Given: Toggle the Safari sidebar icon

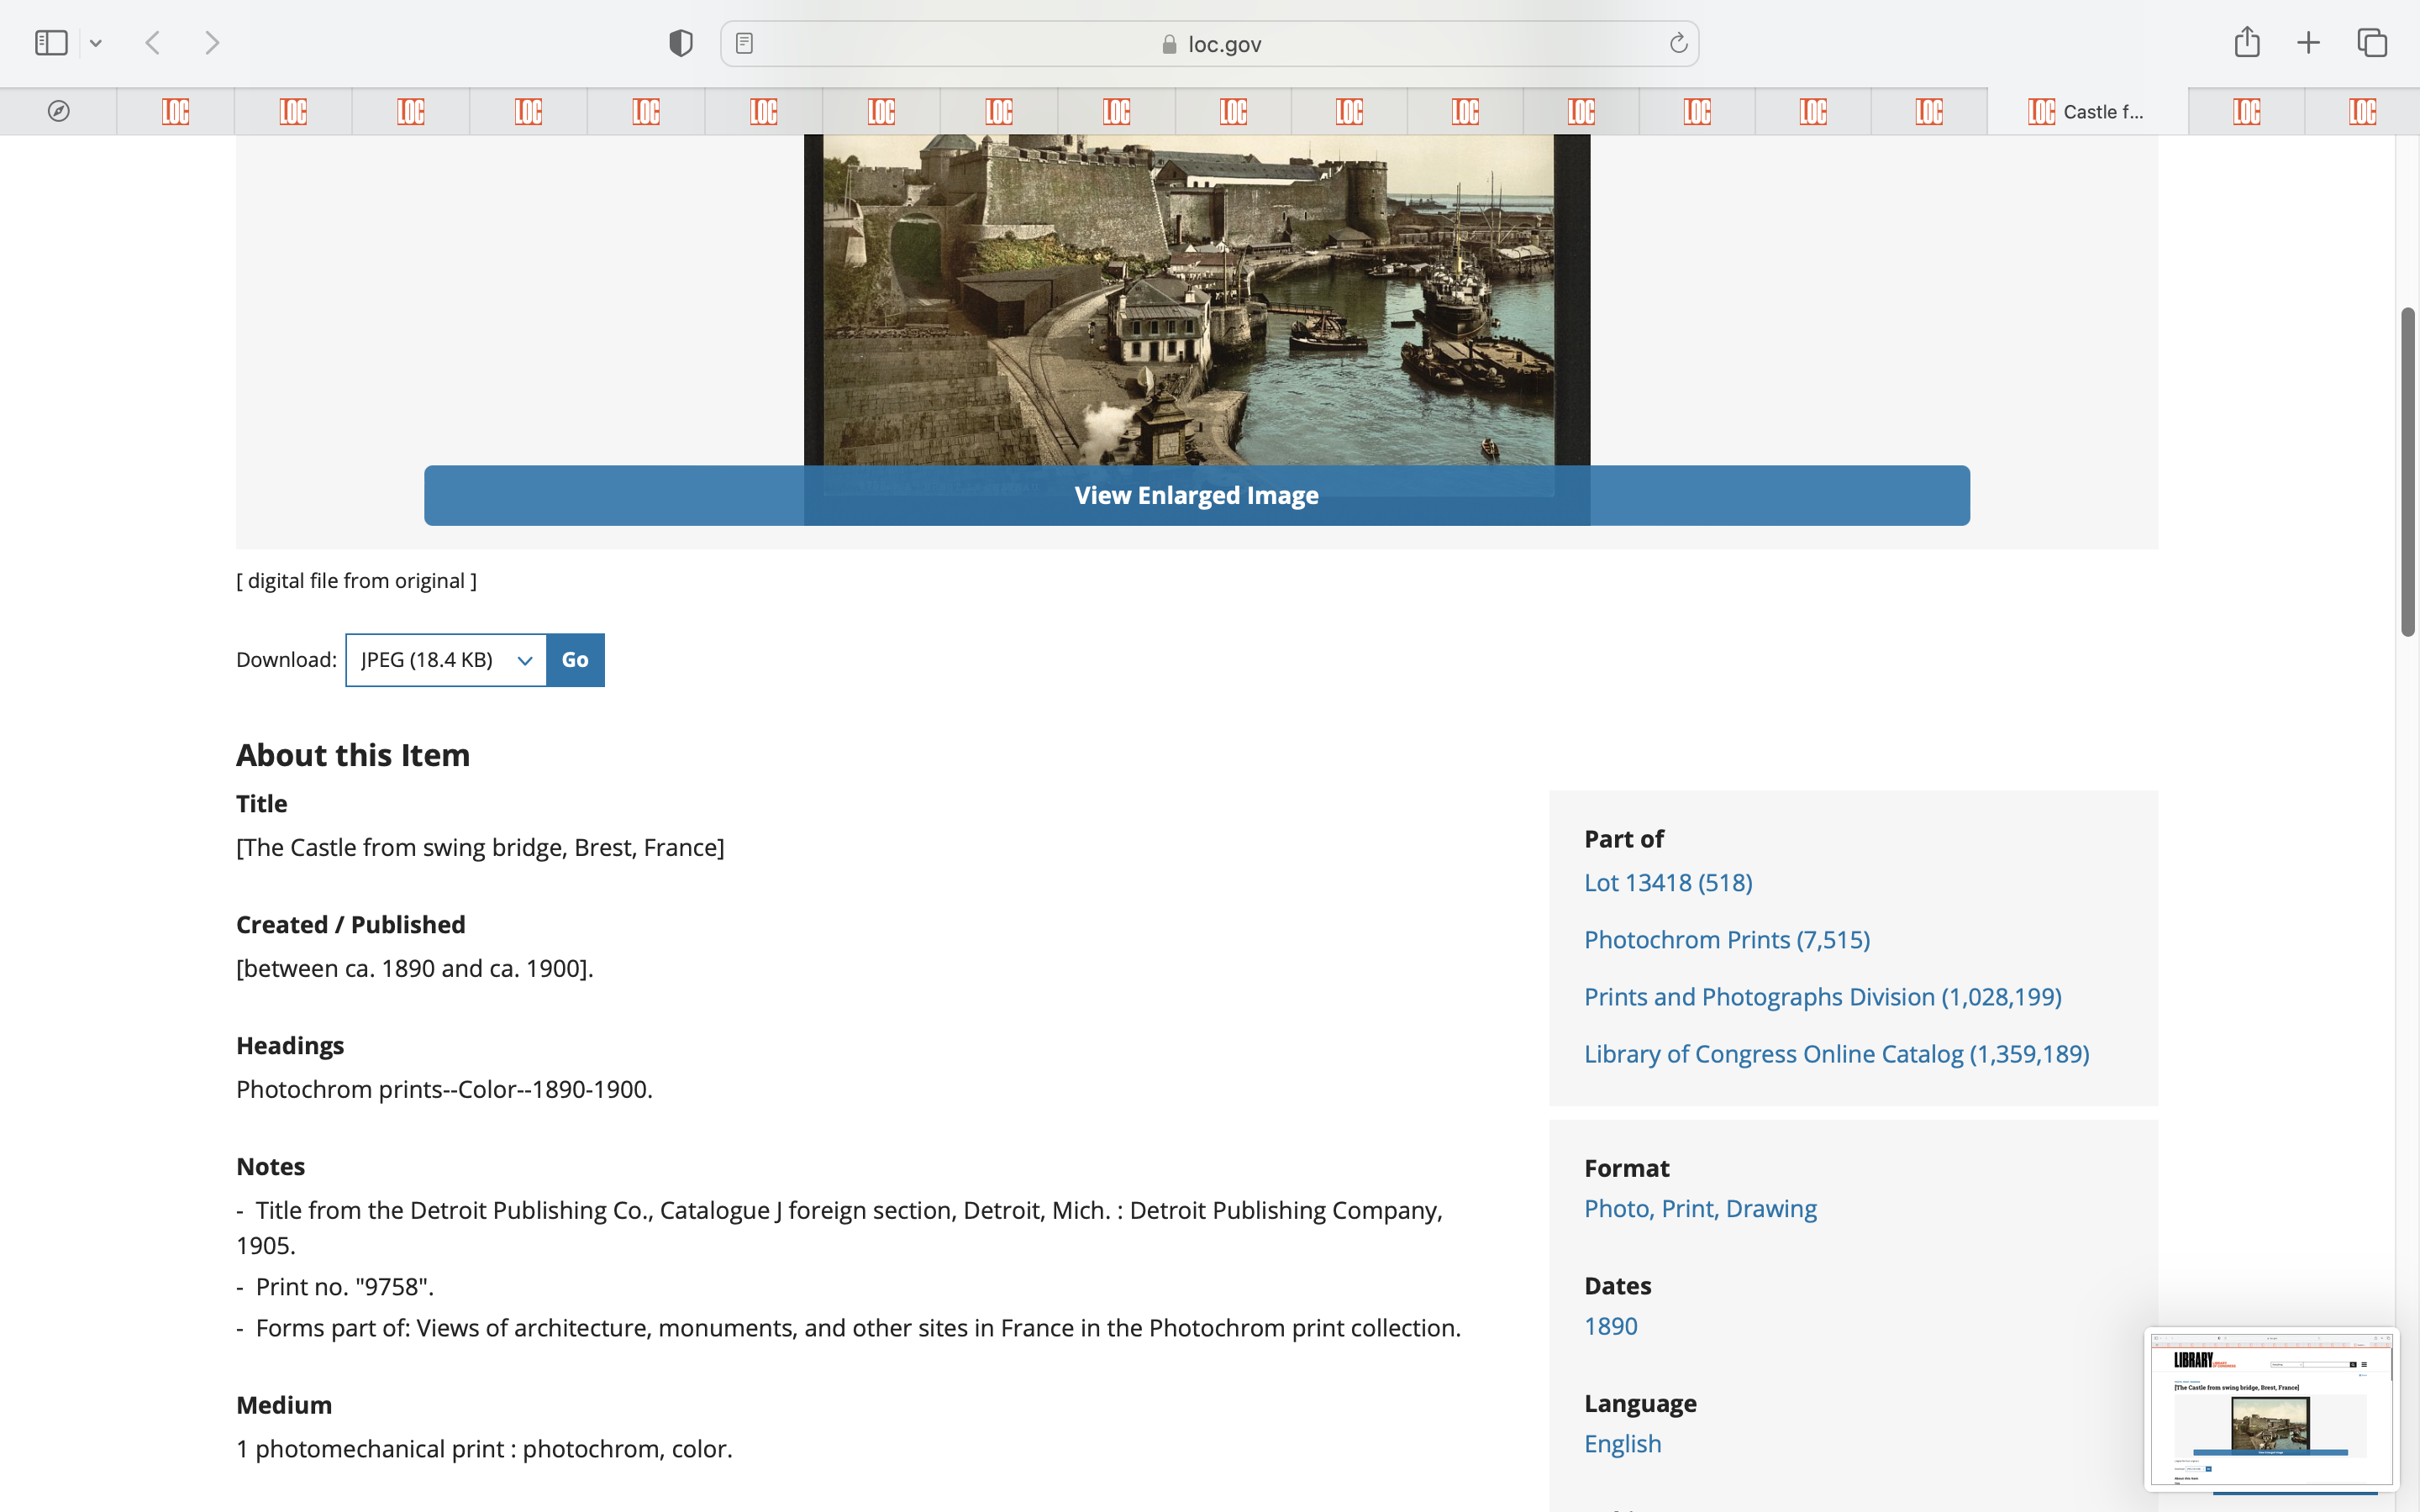Looking at the screenshot, I should [51, 43].
